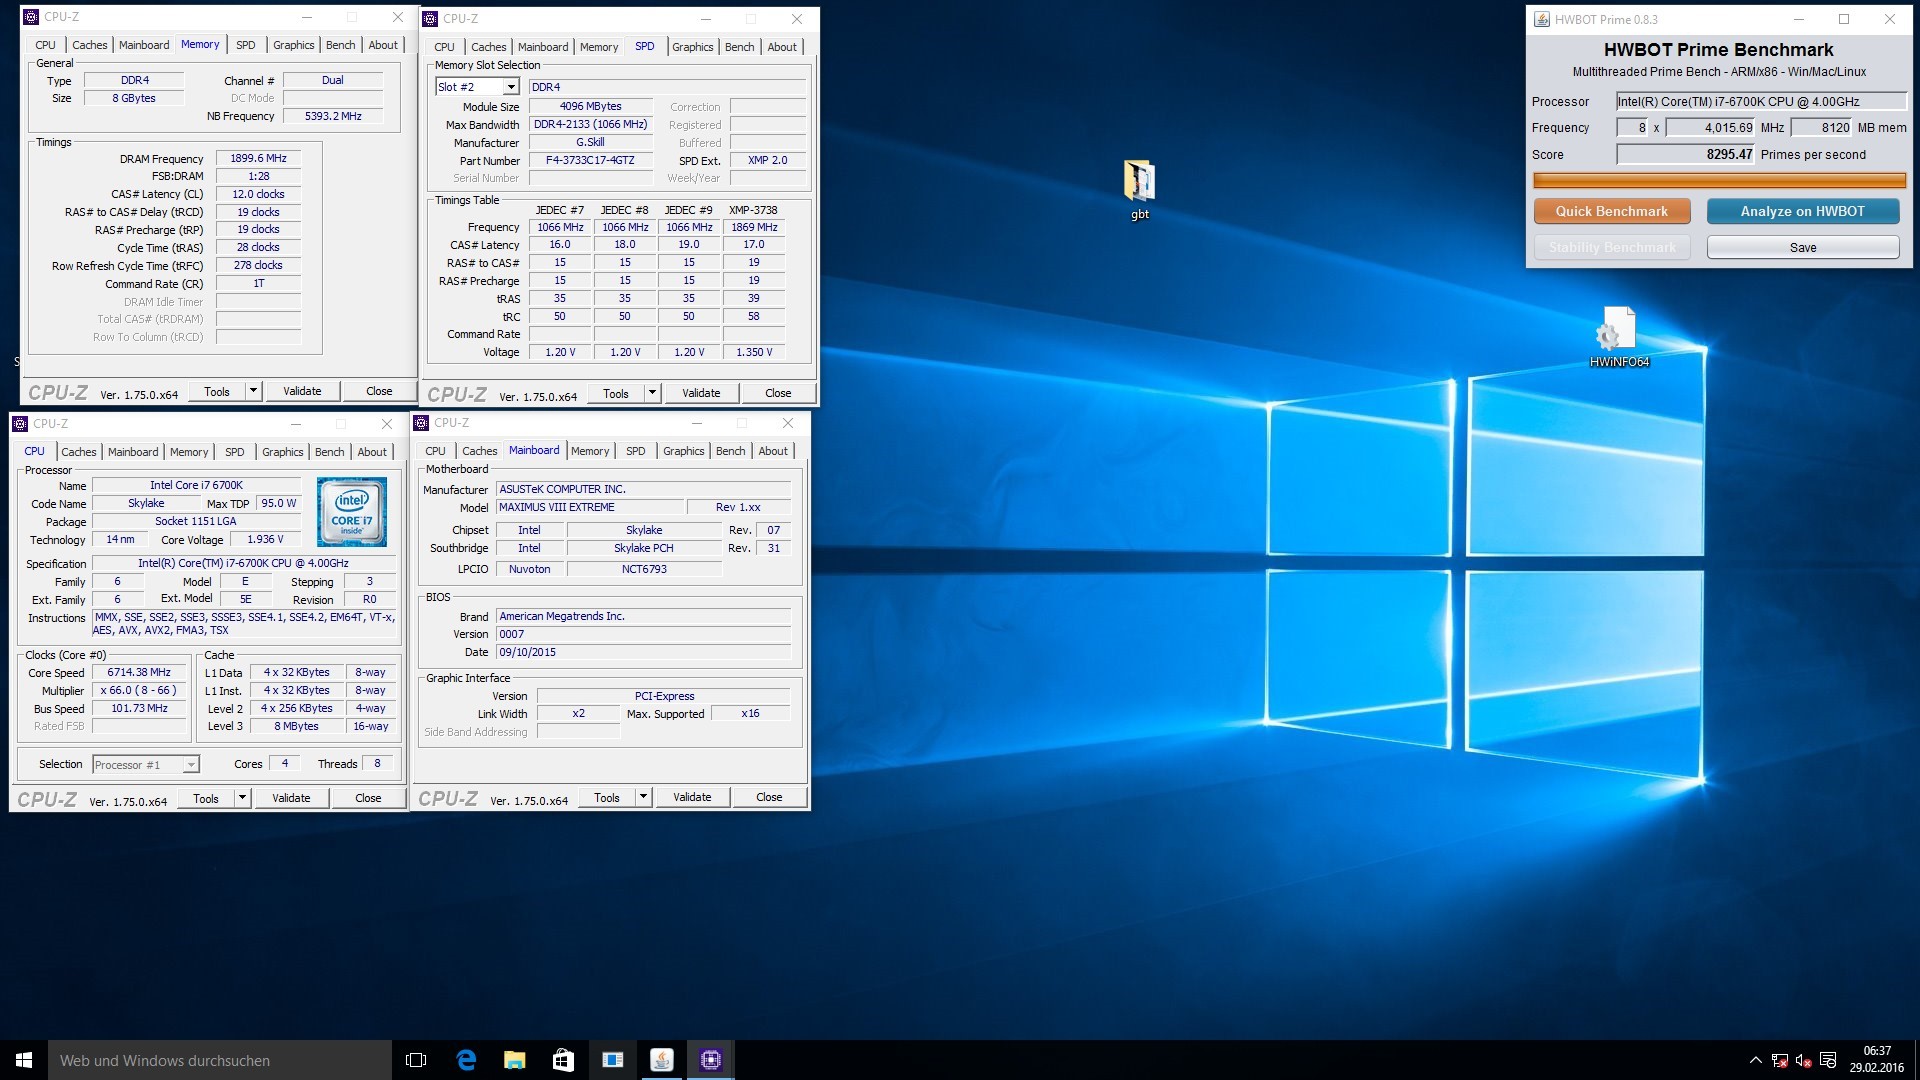Click the Java HWBOT Prime taskbar icon

661,1060
